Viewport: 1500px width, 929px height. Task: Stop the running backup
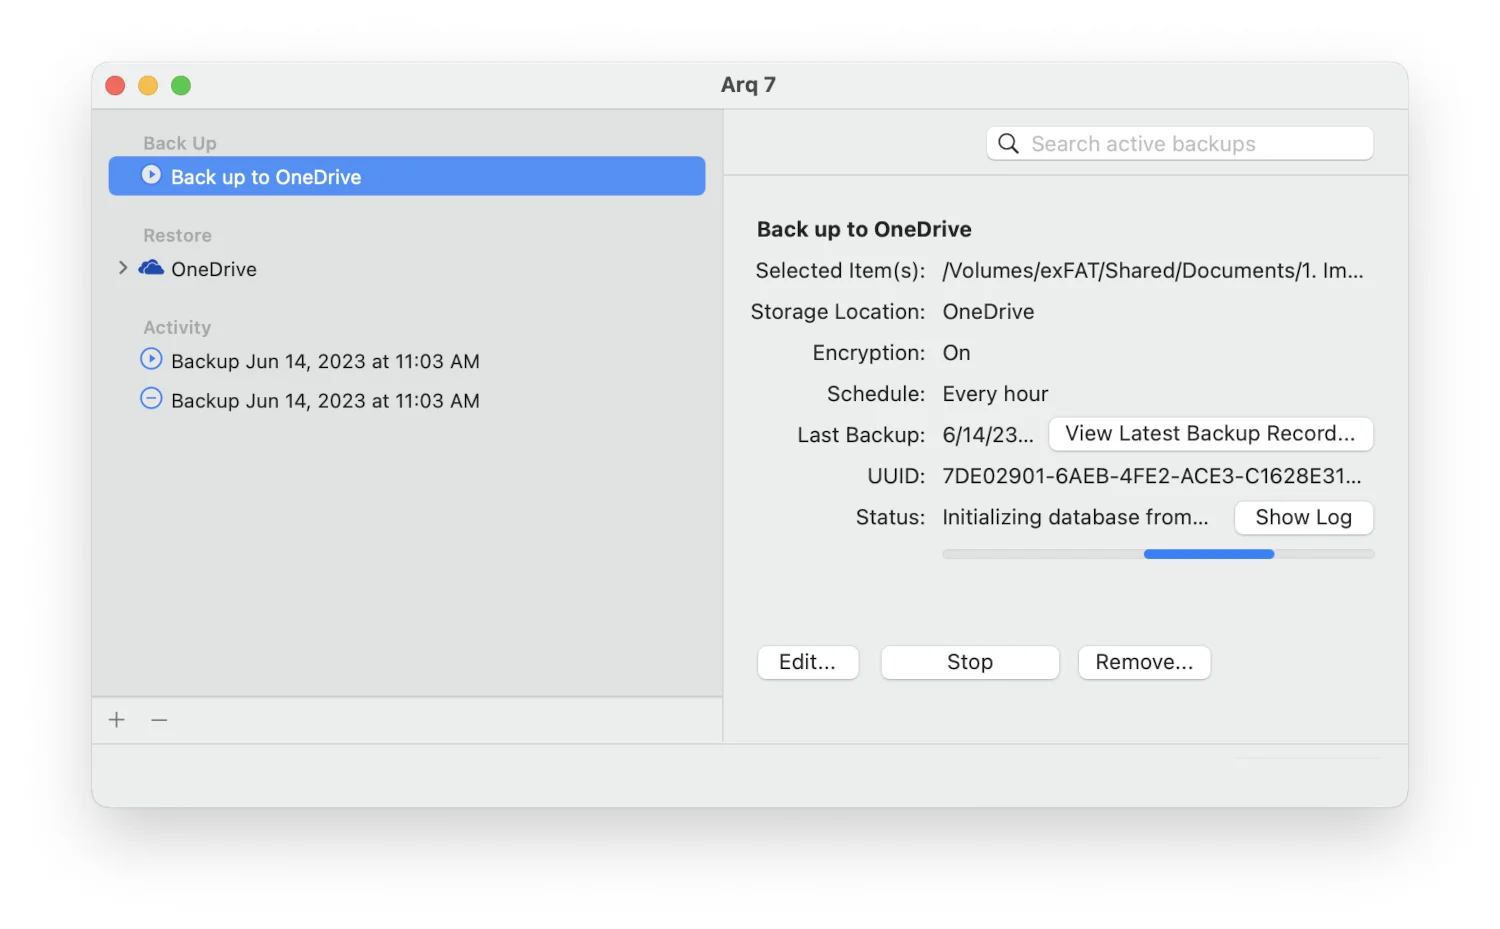click(x=969, y=662)
